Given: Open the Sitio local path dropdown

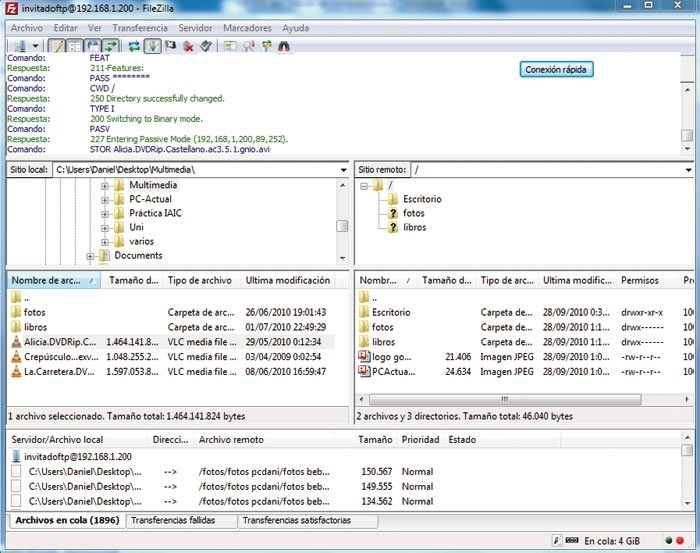Looking at the screenshot, I should pyautogui.click(x=343, y=170).
